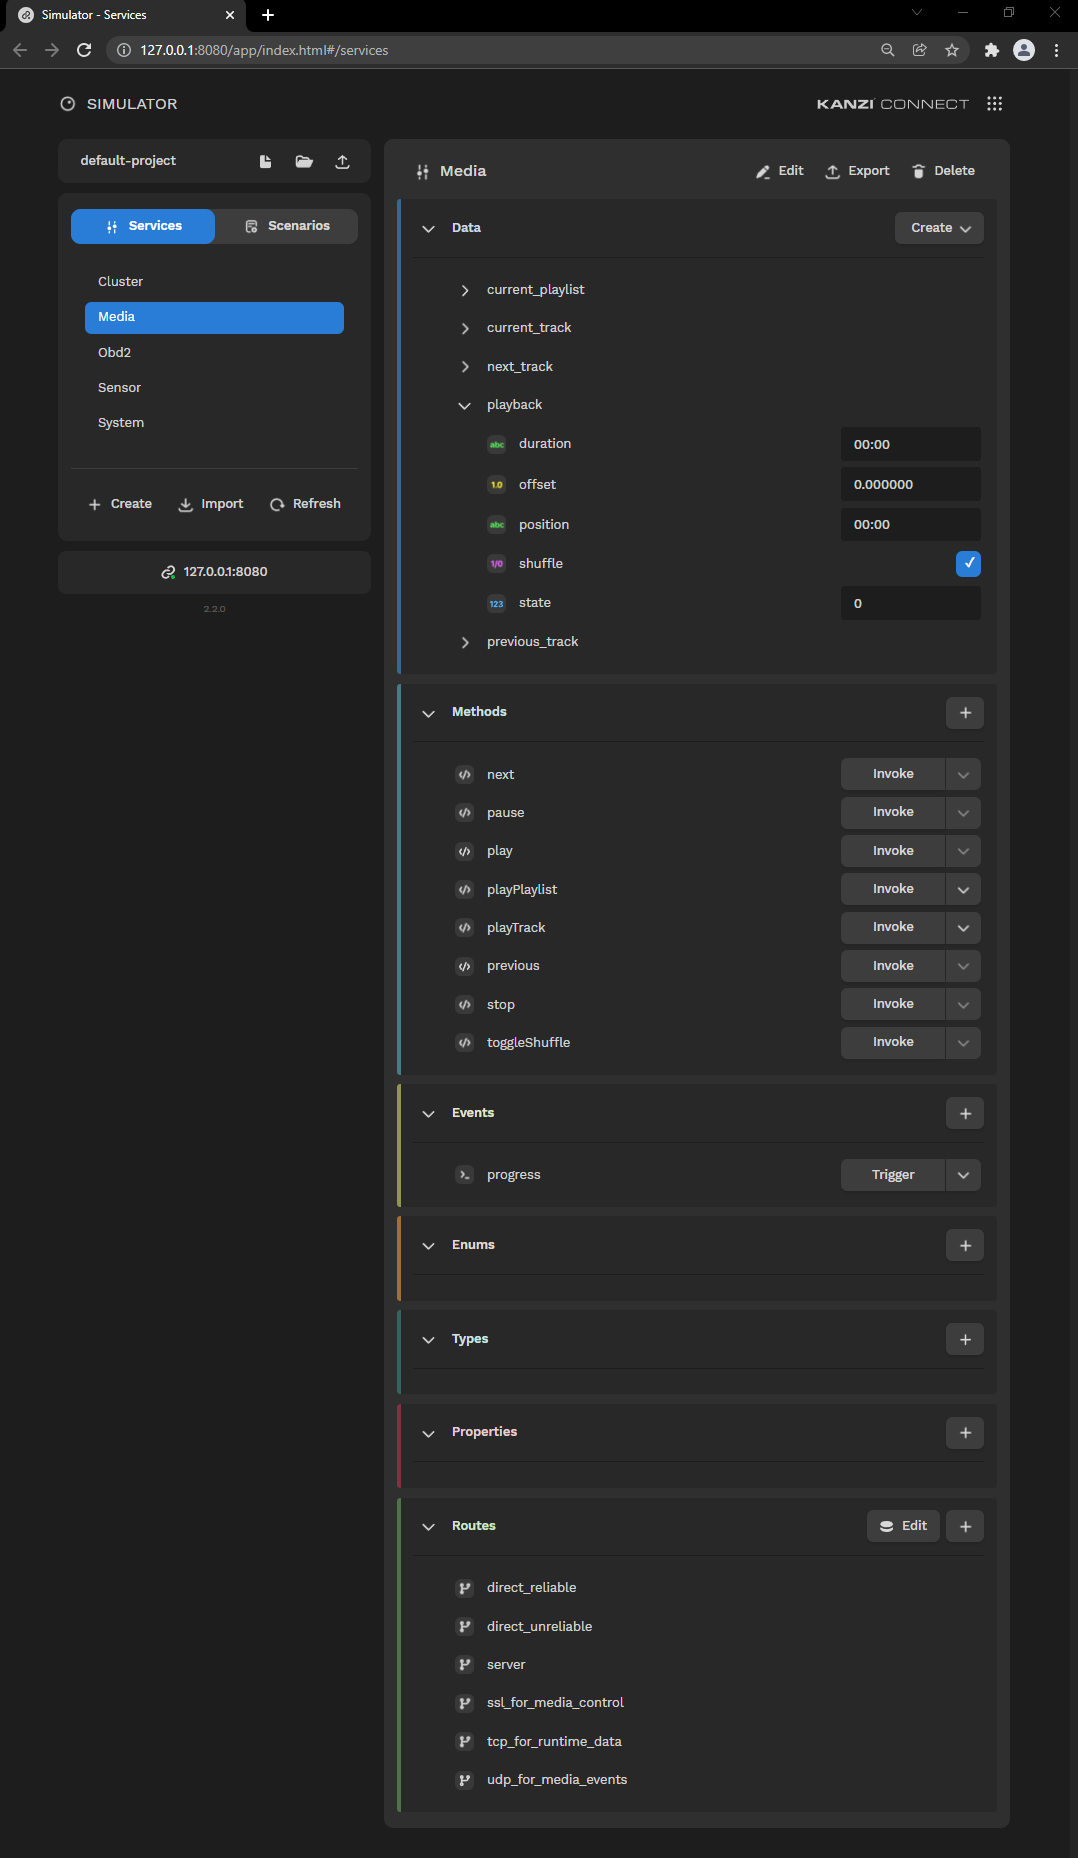The width and height of the screenshot is (1078, 1858).
Task: Click the float type icon for offset
Action: tap(496, 485)
